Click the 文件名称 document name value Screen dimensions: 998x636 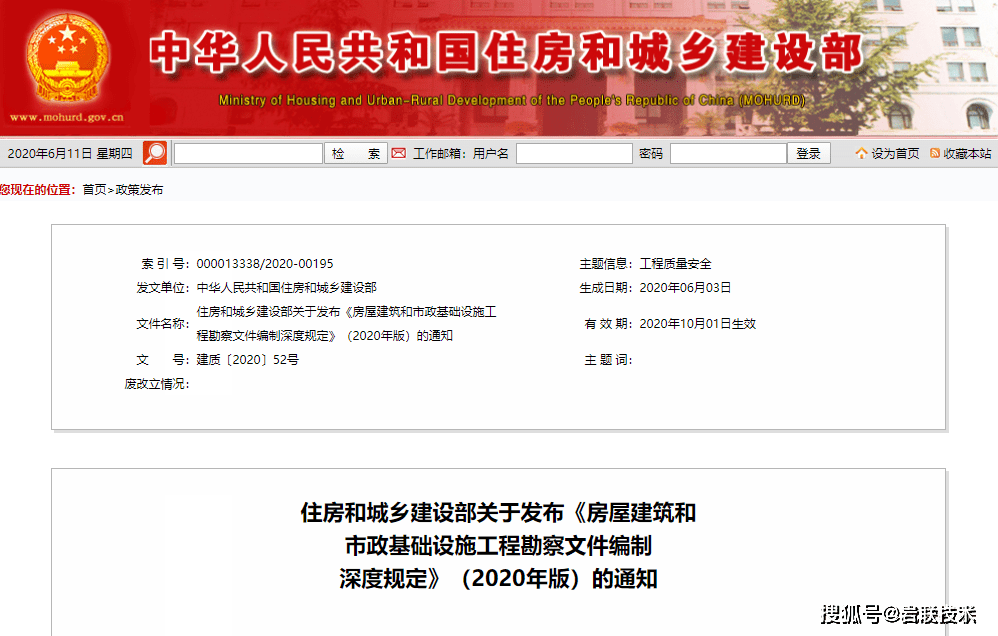[x=346, y=323]
